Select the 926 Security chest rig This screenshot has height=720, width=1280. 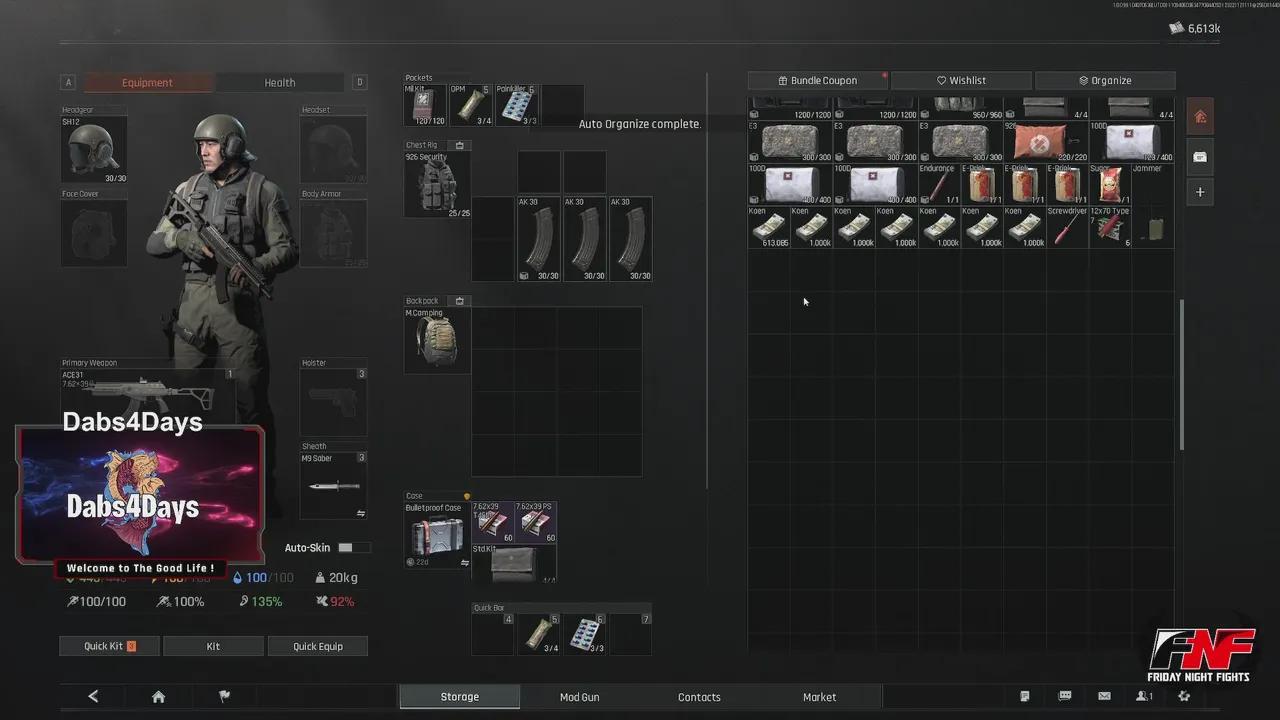click(x=437, y=185)
